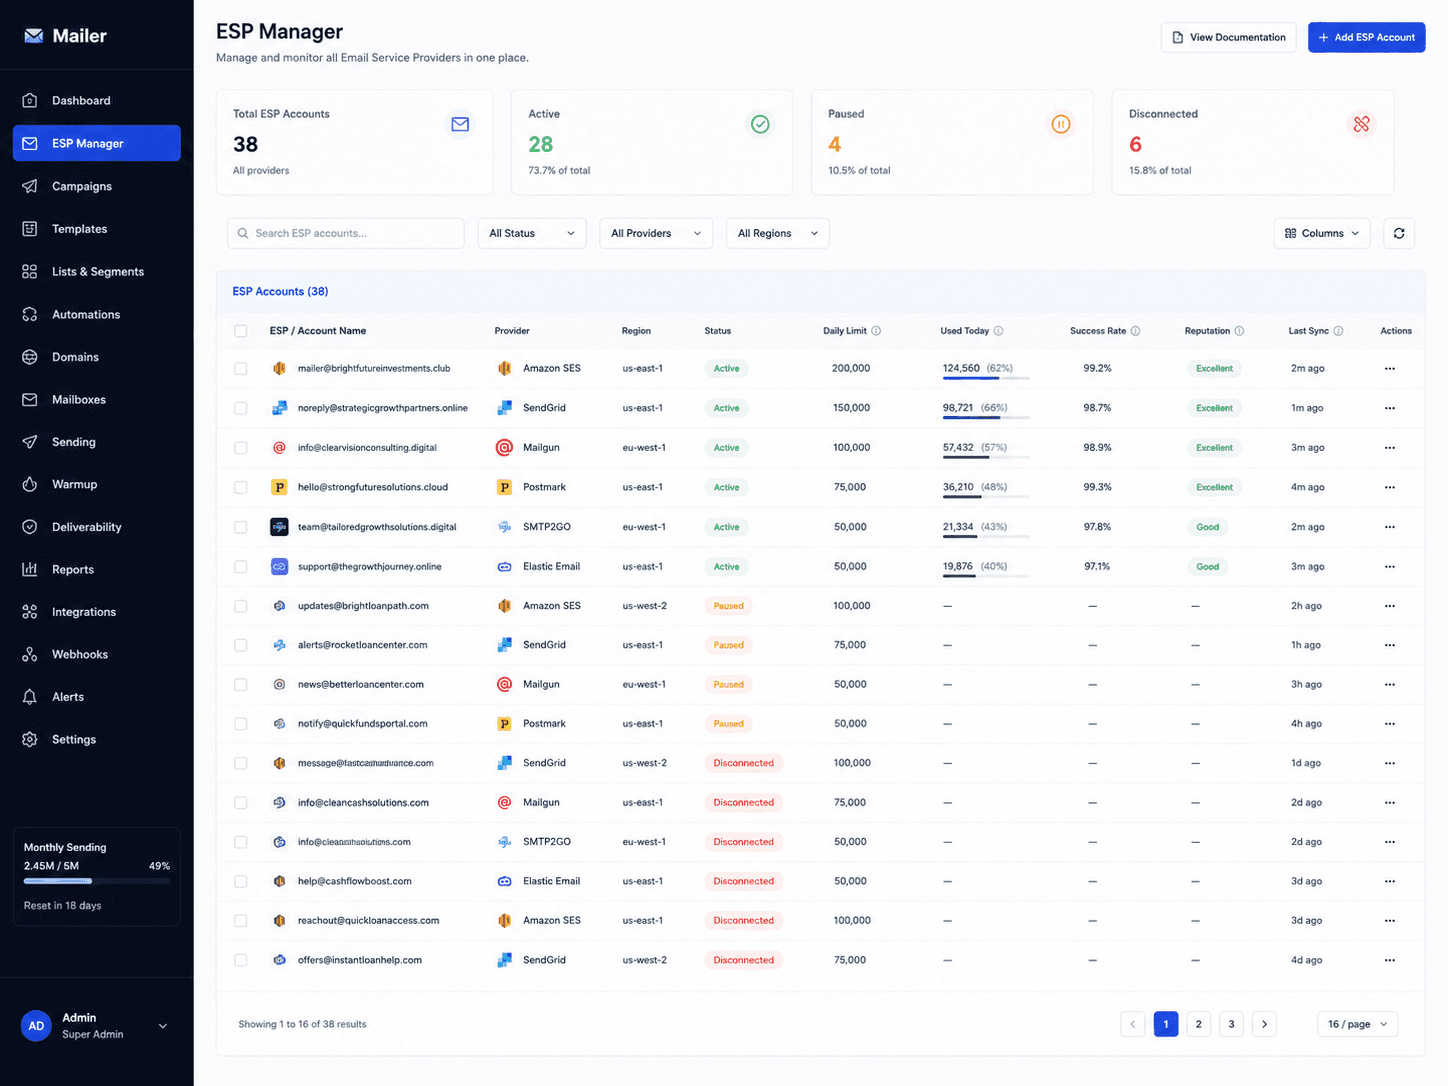Click the Add ESP Account button
The height and width of the screenshot is (1086, 1448).
1366,37
